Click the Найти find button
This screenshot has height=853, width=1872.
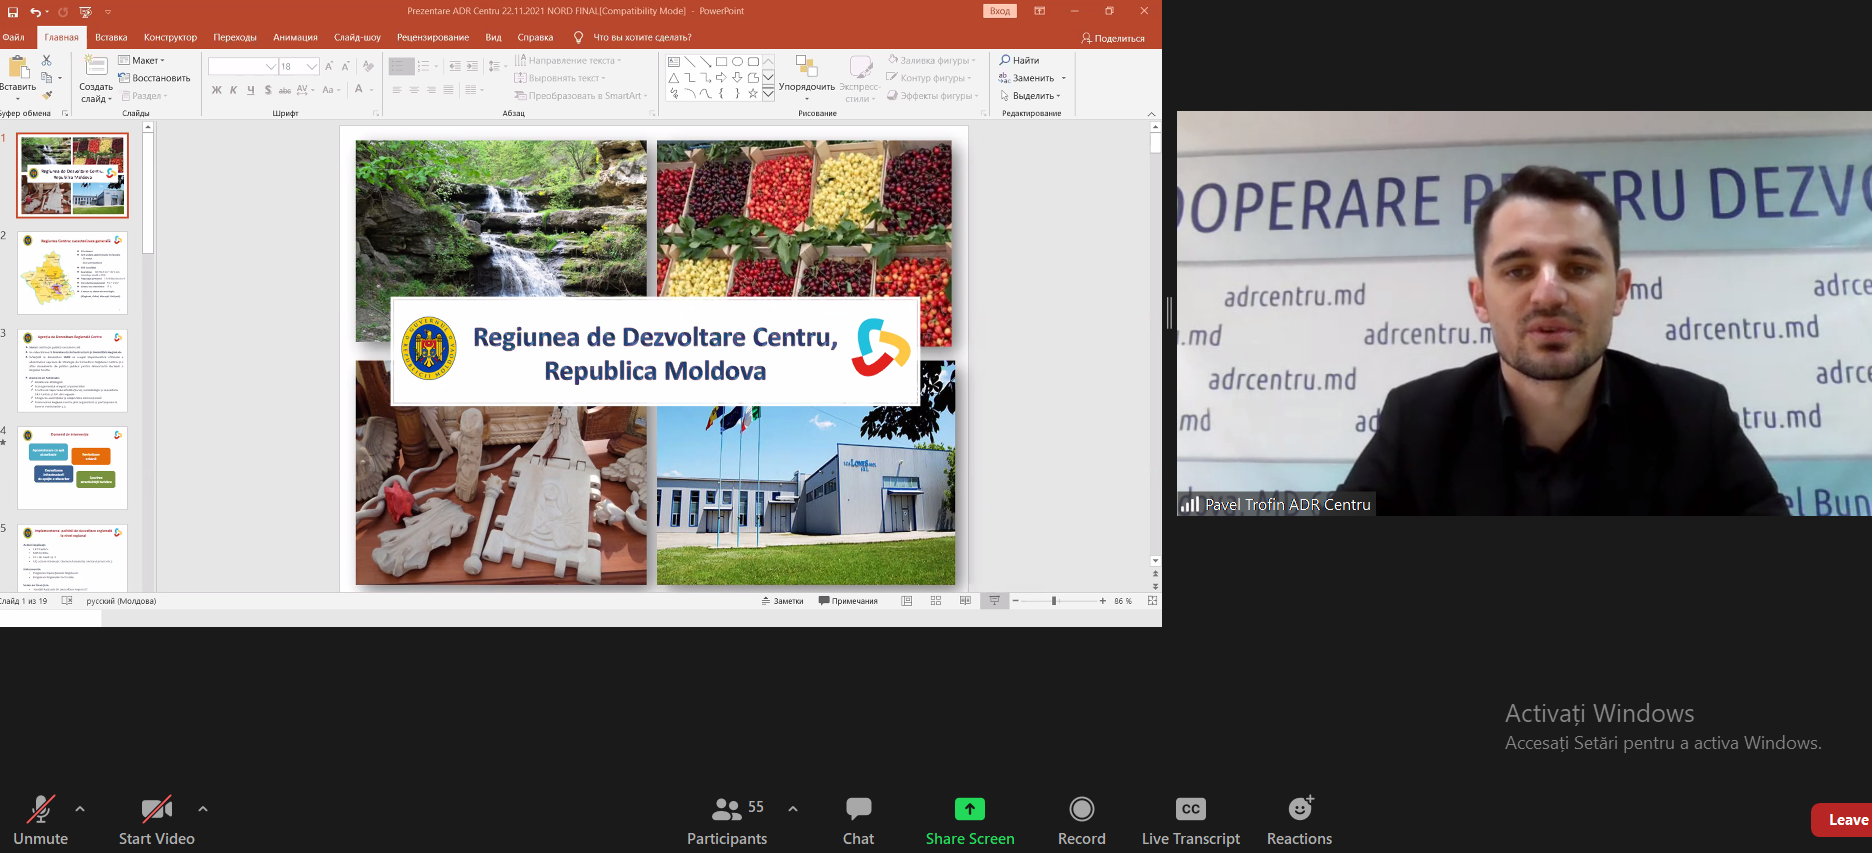[1019, 61]
